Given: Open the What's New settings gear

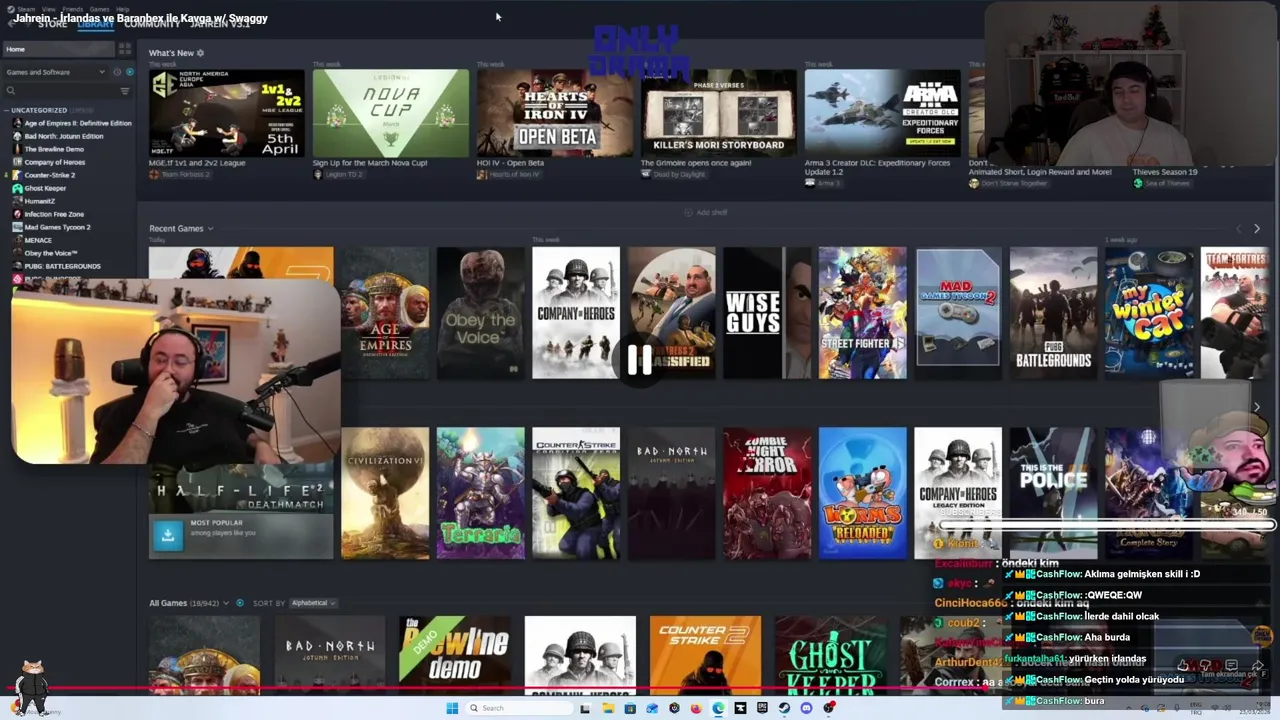Looking at the screenshot, I should point(200,53).
